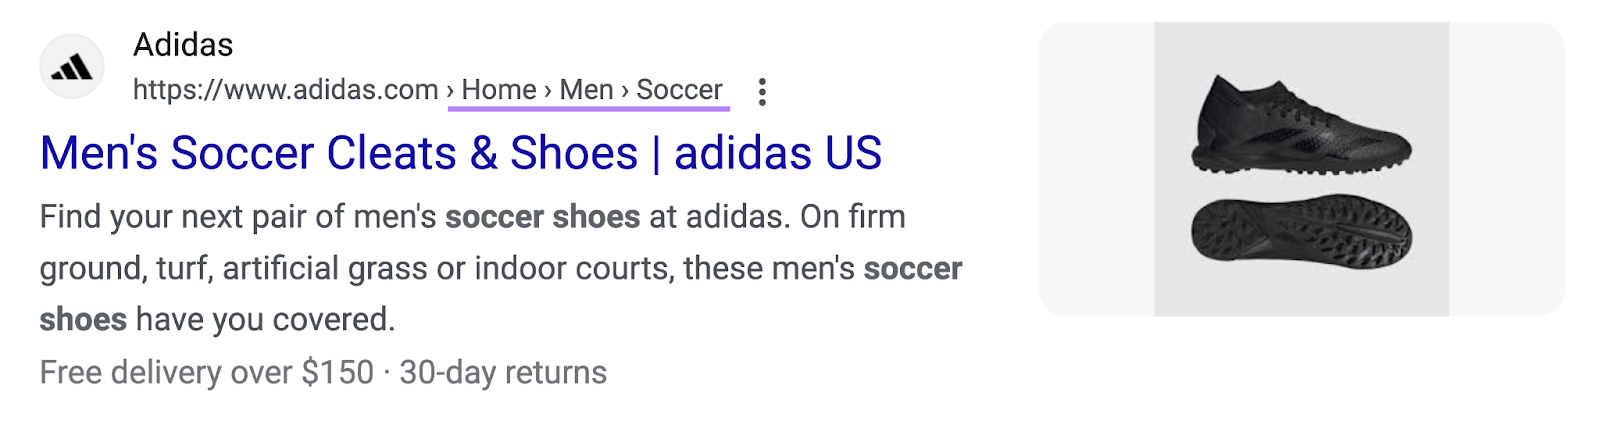Click the Adidas site name
This screenshot has height=428, width=1600.
click(x=183, y=45)
